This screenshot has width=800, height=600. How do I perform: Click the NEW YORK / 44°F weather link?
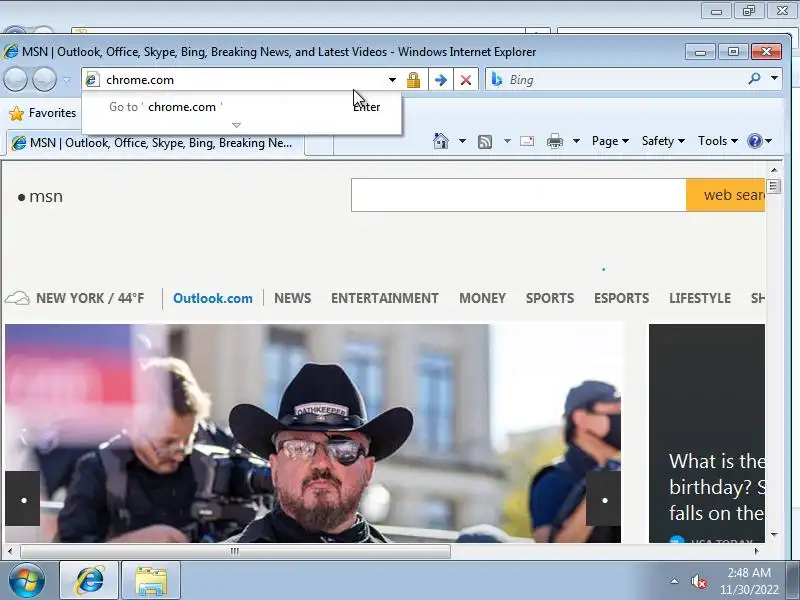coord(90,298)
